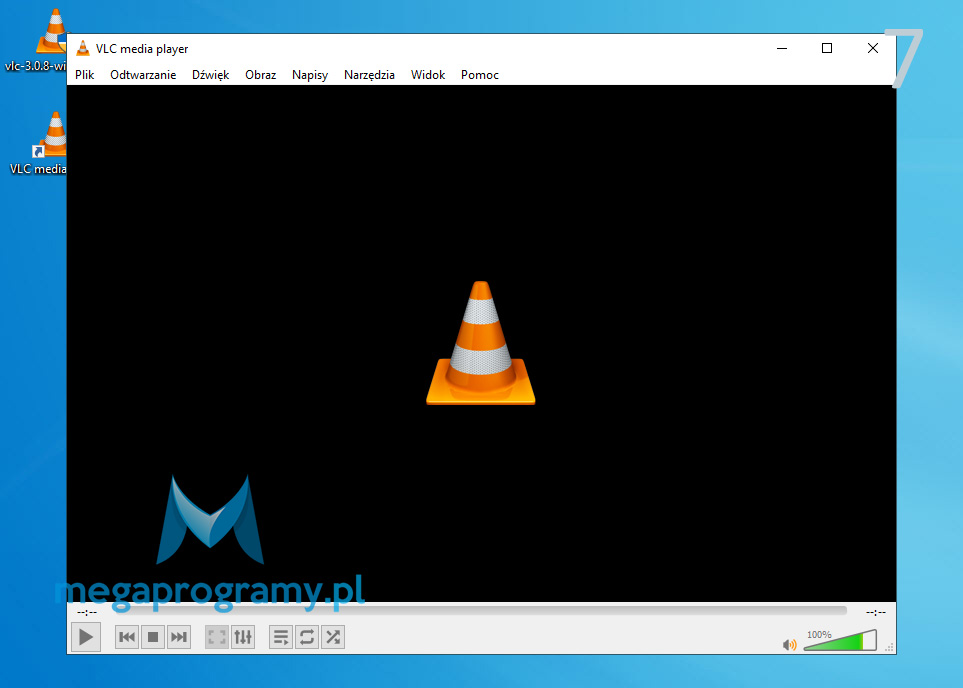Mute audio using speaker icon
The height and width of the screenshot is (688, 963).
[790, 644]
